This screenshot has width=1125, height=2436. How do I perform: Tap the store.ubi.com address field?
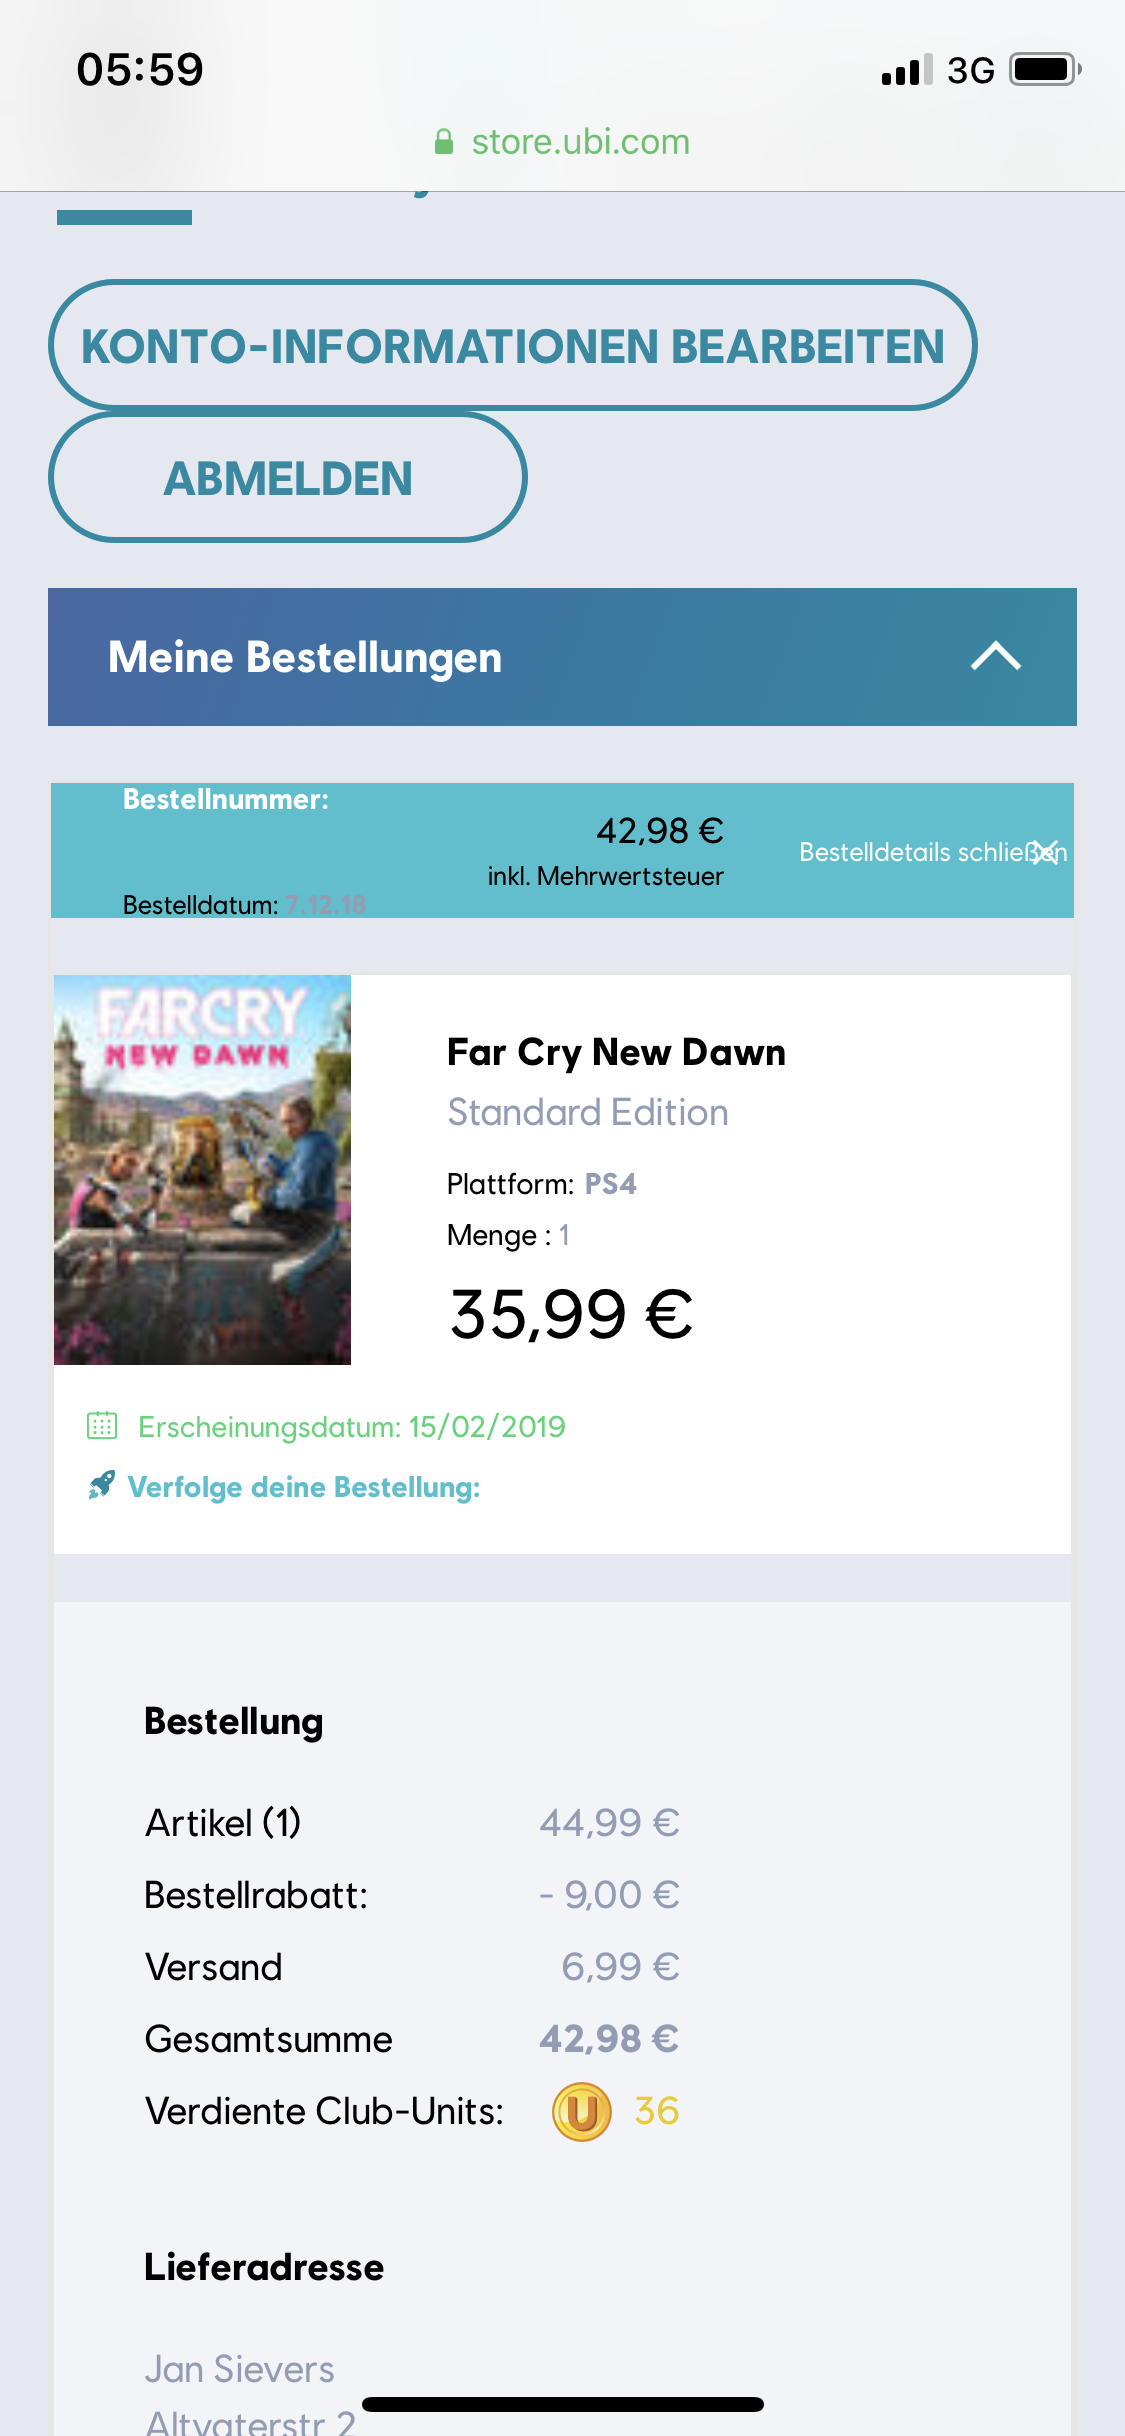point(580,142)
